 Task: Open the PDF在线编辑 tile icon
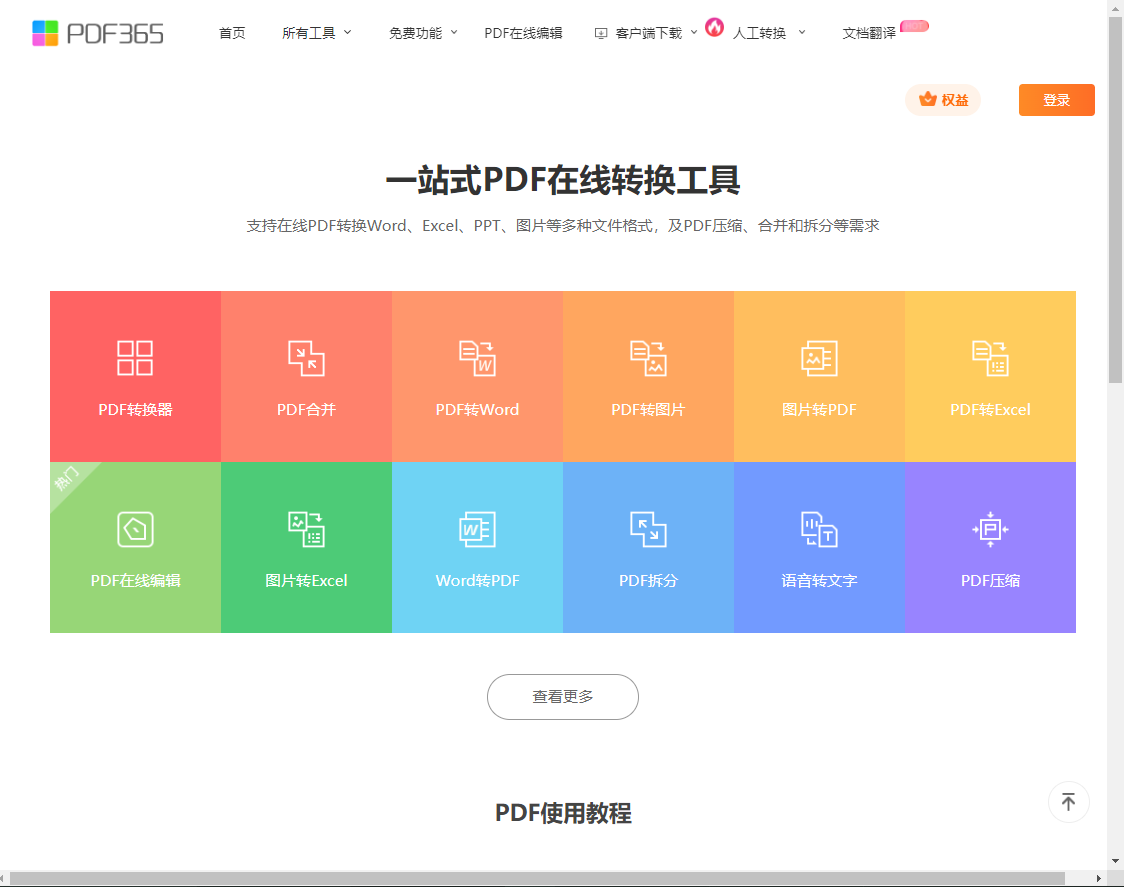pyautogui.click(x=135, y=529)
